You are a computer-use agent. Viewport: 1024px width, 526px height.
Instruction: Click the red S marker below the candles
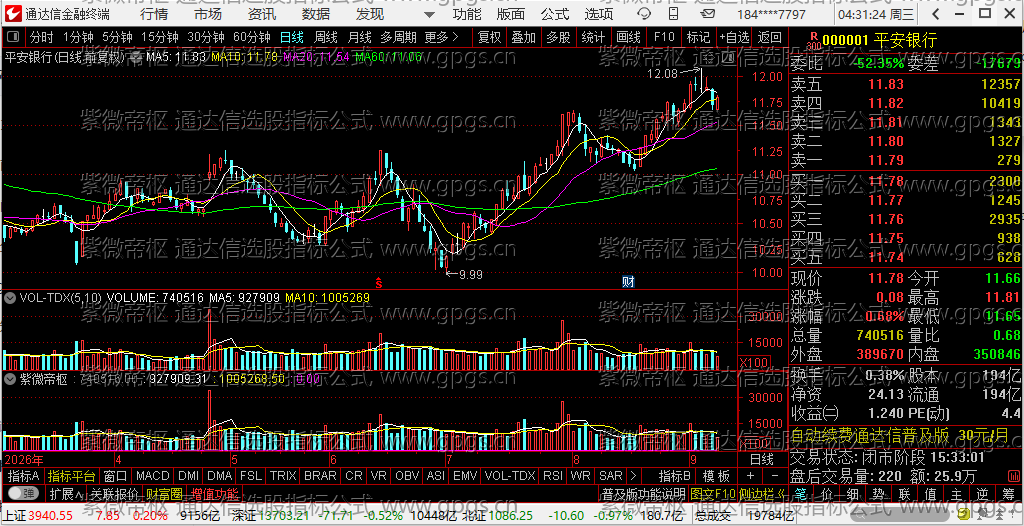coord(378,282)
